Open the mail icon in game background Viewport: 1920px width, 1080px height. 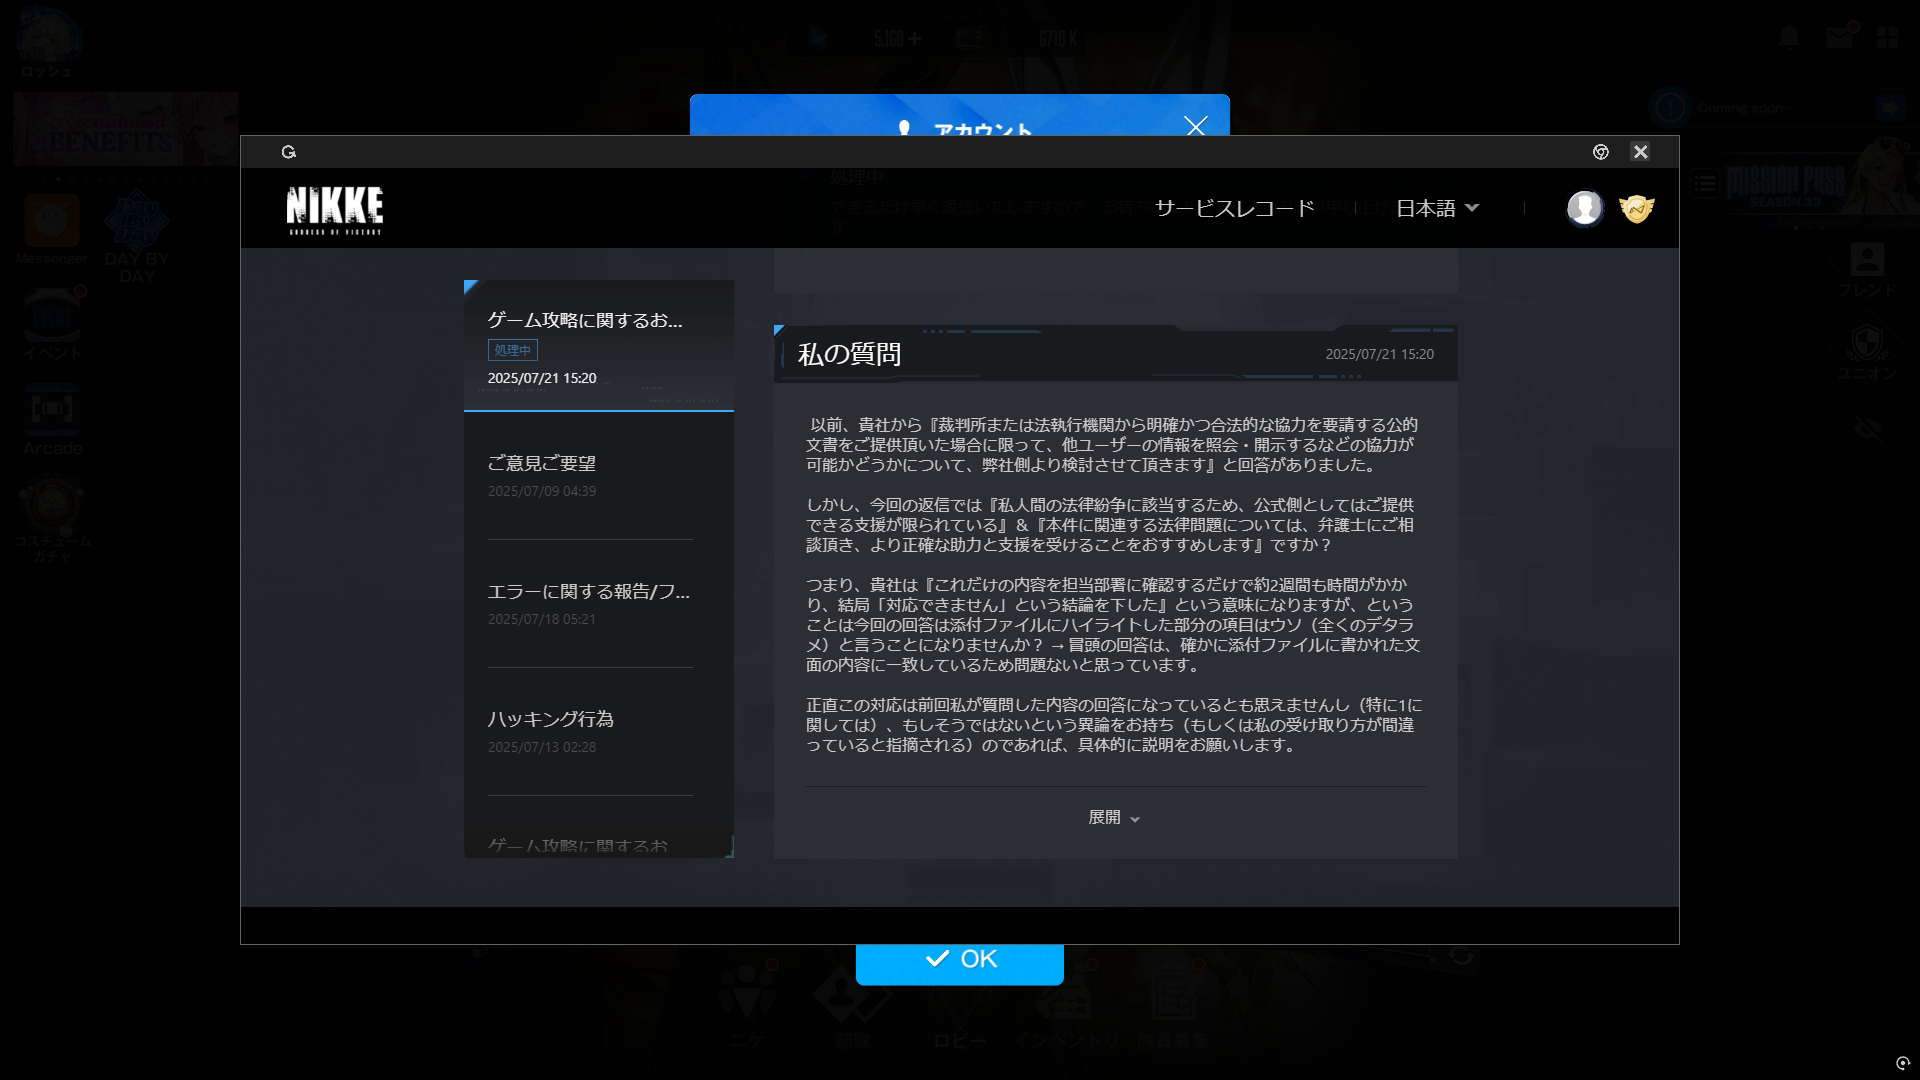click(x=1839, y=37)
